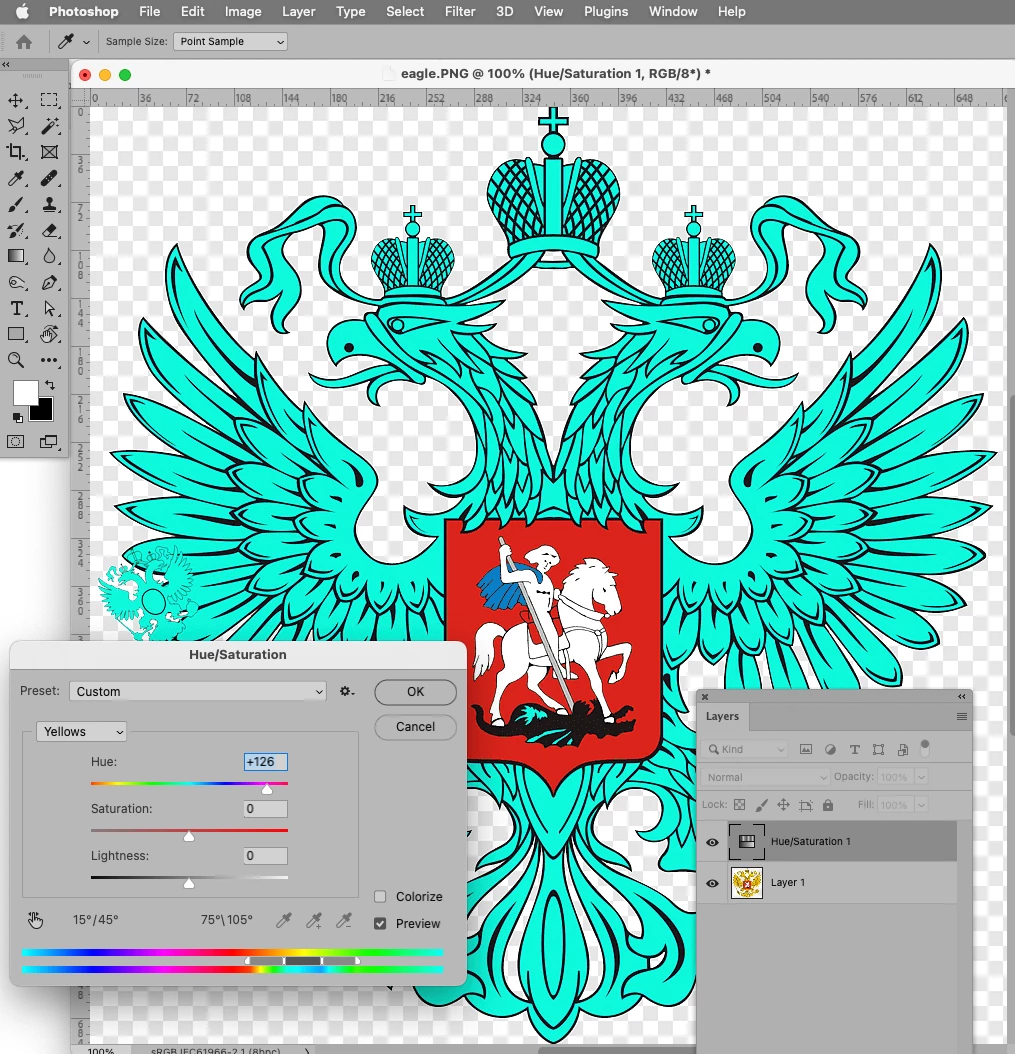Image resolution: width=1015 pixels, height=1054 pixels.
Task: Click the Home icon in options bar
Action: (x=24, y=42)
